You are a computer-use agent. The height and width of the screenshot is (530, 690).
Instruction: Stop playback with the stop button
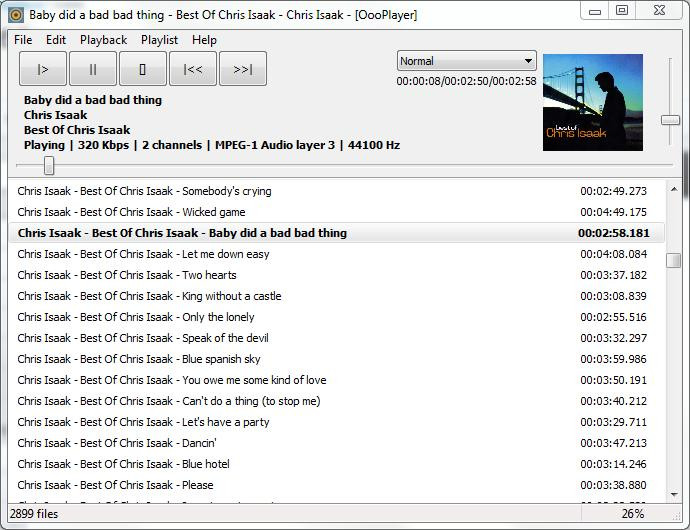pyautogui.click(x=143, y=69)
